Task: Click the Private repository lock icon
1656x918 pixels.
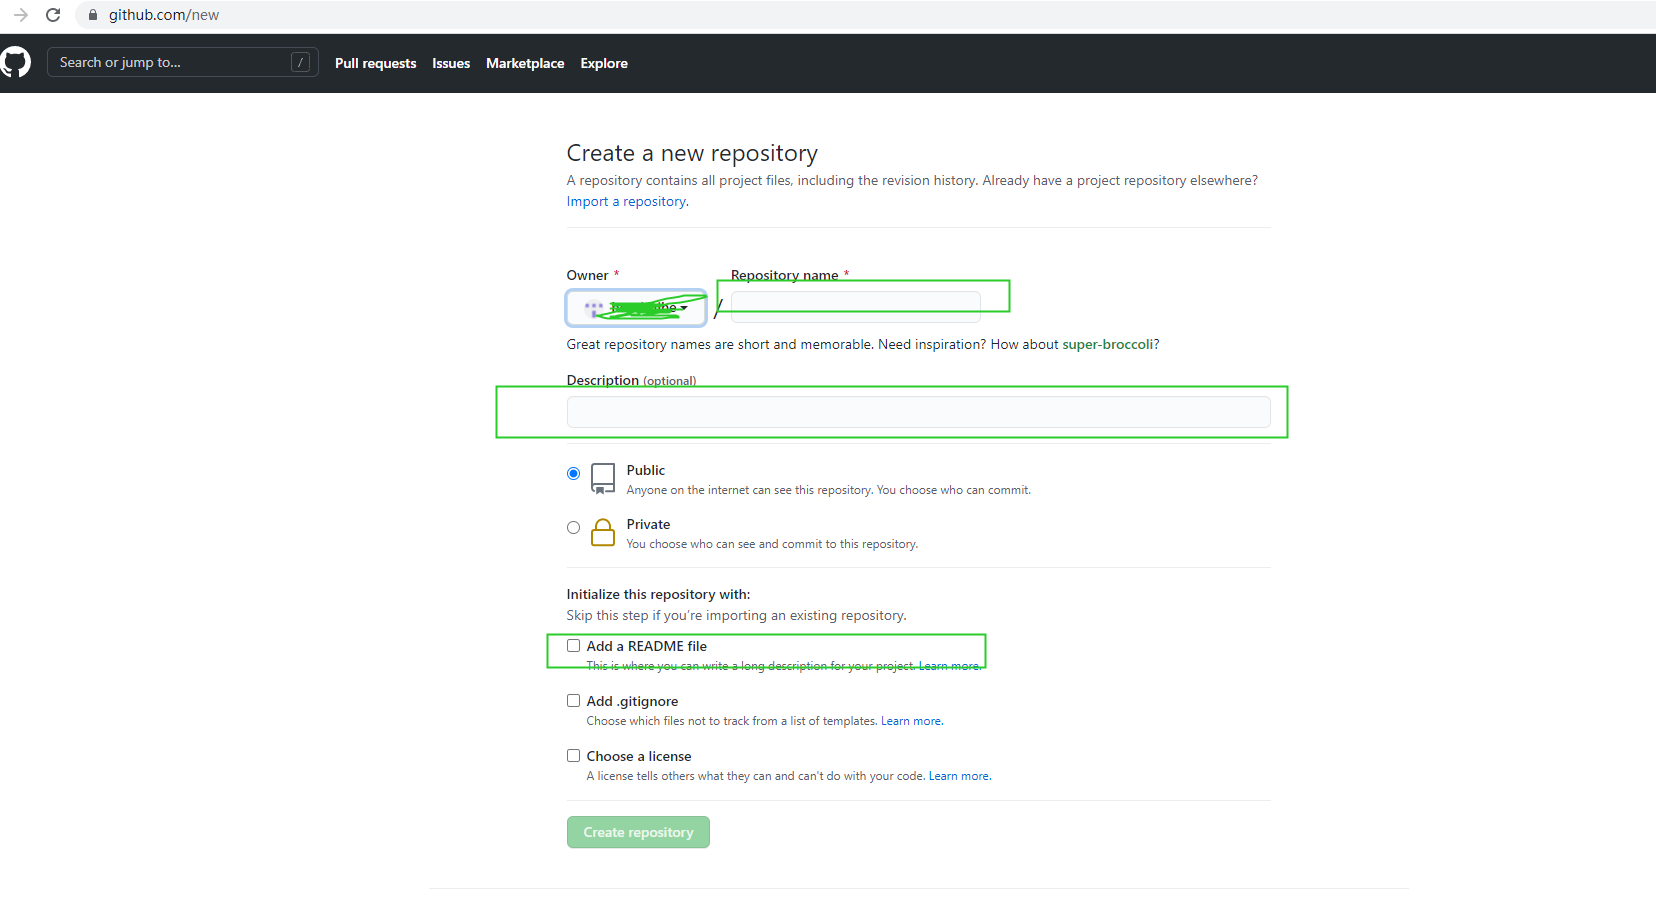Action: [603, 532]
